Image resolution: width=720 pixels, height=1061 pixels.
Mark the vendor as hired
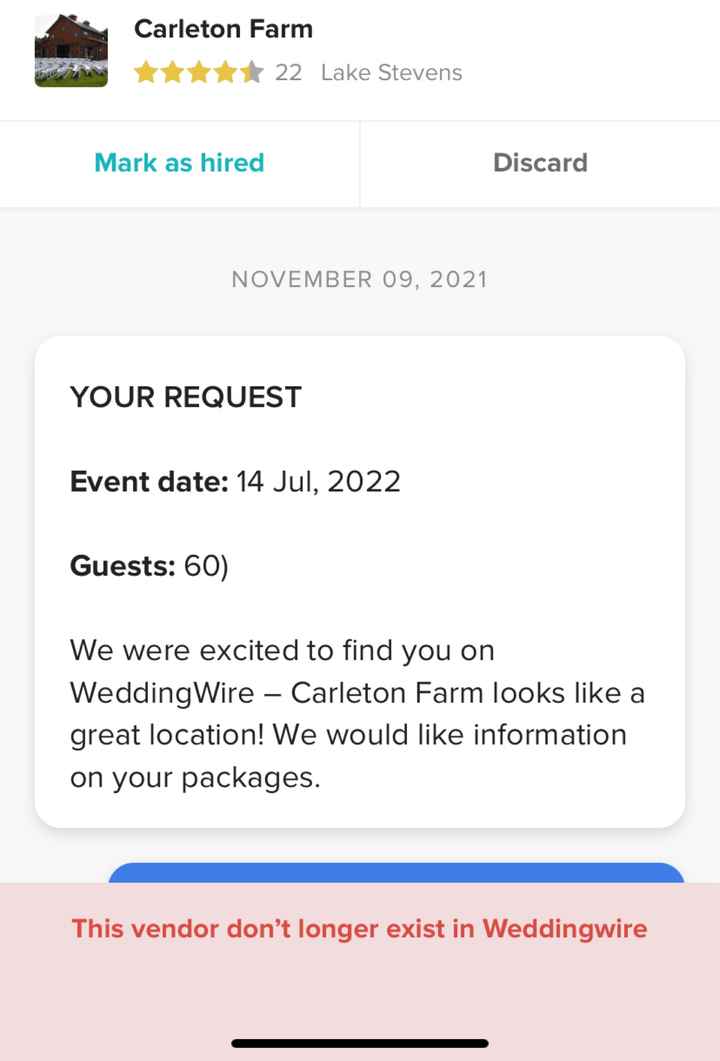point(179,163)
